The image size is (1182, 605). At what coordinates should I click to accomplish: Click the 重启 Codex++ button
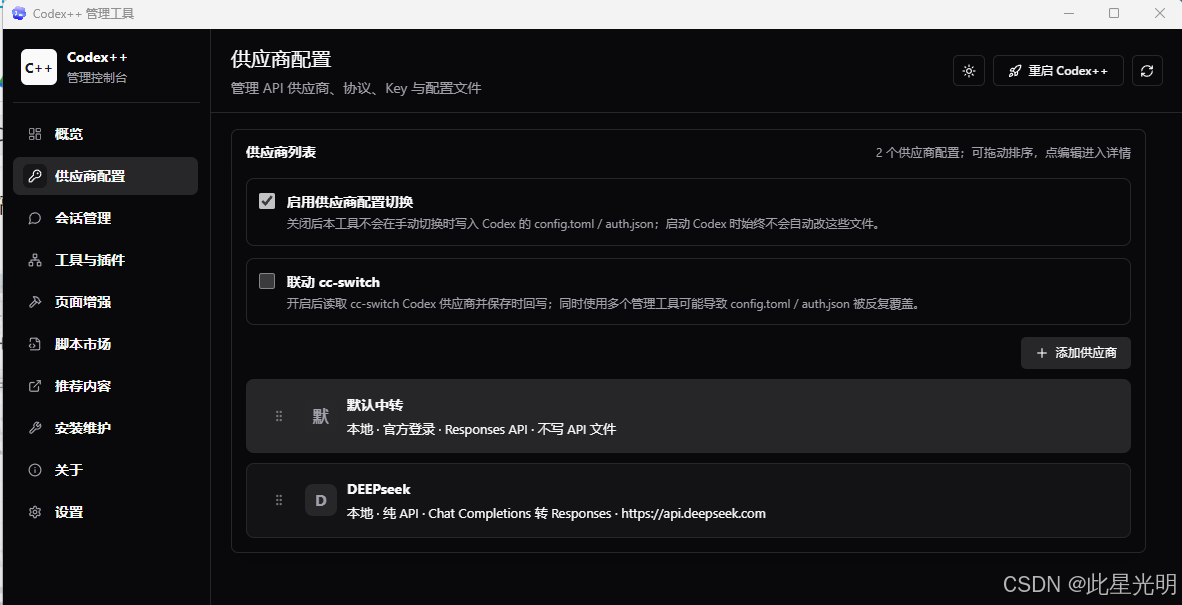pos(1058,71)
